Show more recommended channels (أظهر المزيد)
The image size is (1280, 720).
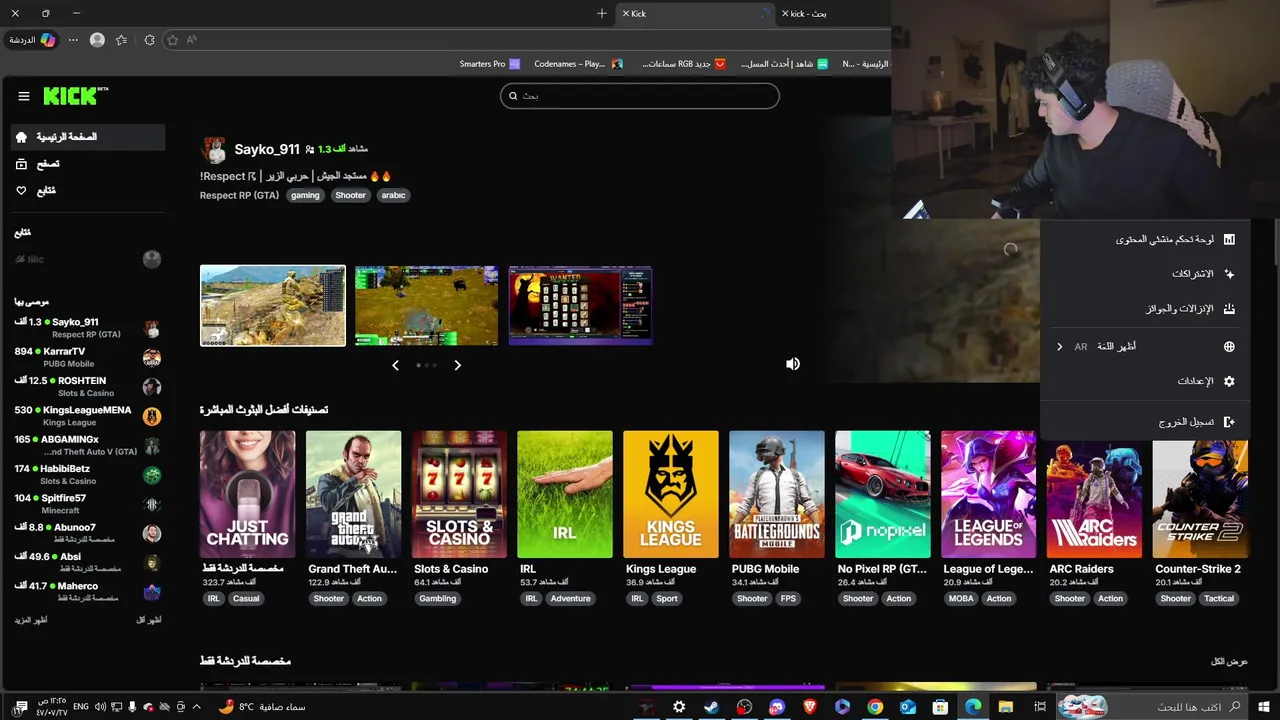(x=31, y=620)
